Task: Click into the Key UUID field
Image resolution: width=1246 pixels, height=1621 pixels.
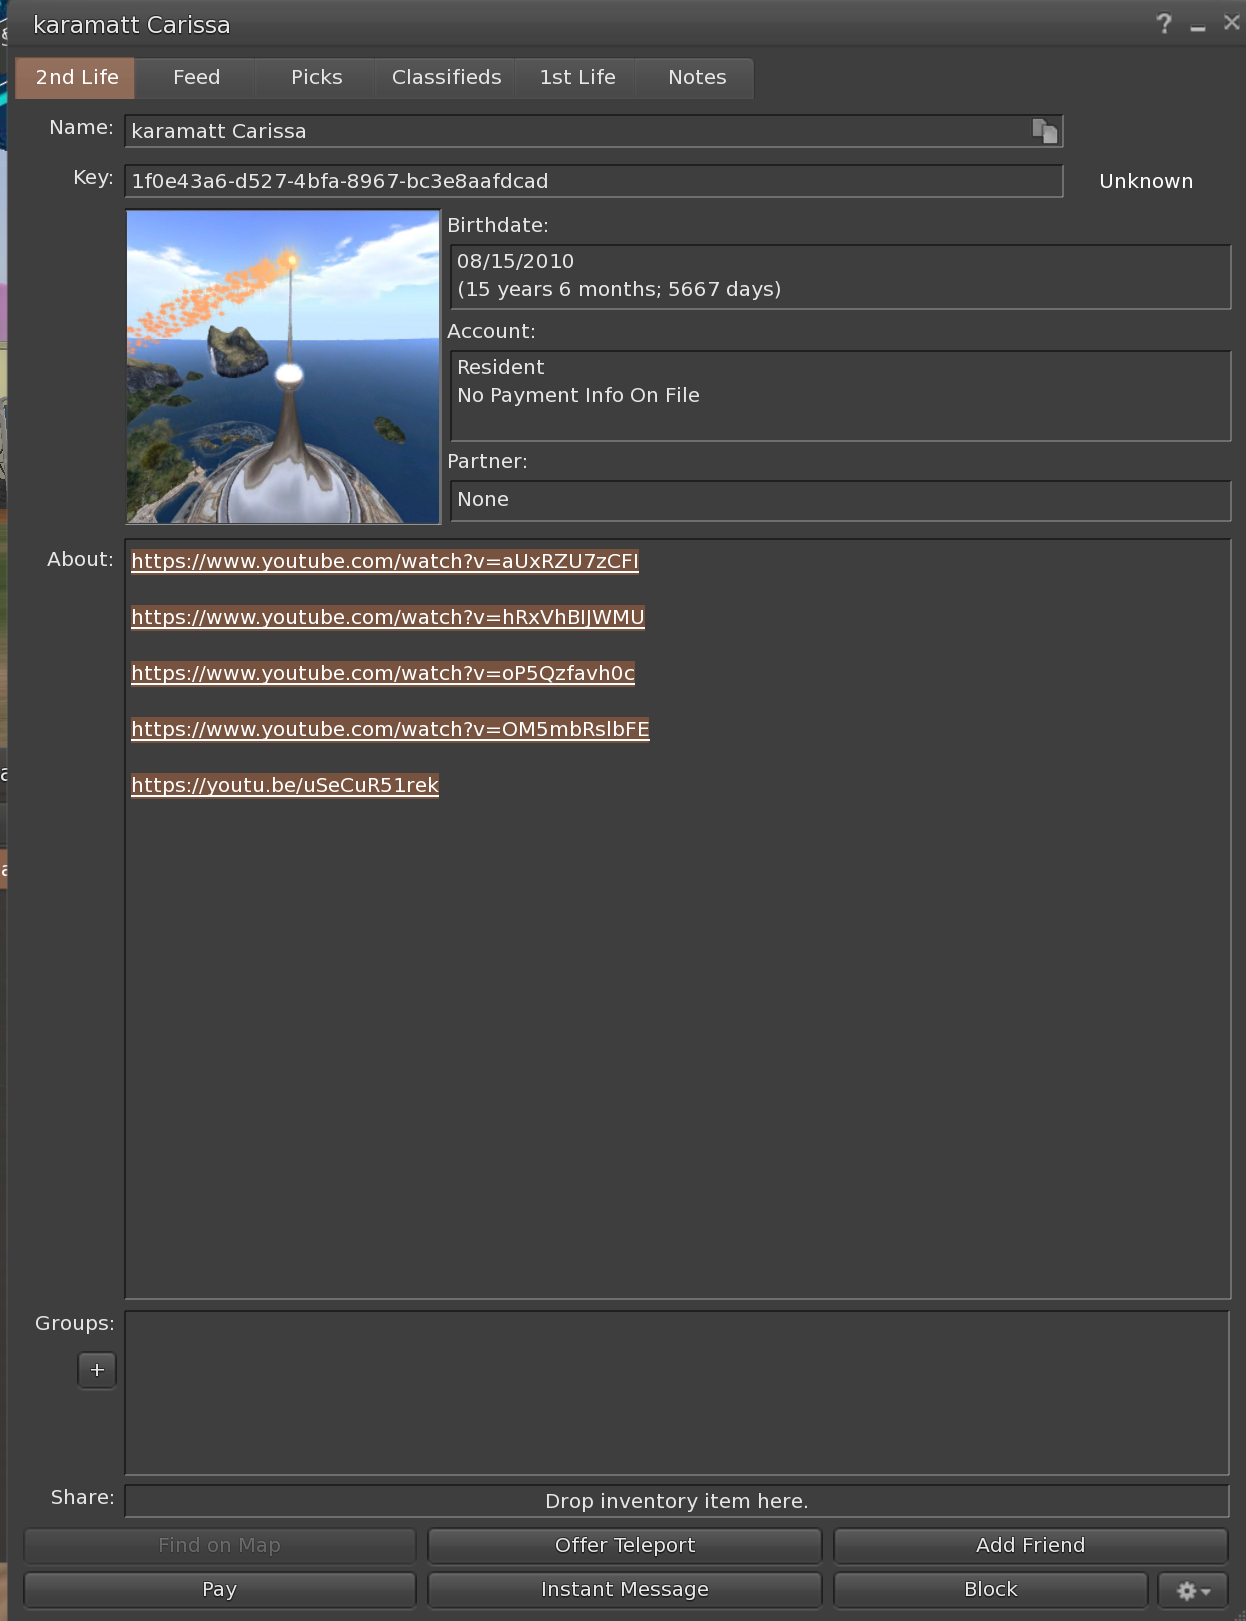Action: pos(592,181)
